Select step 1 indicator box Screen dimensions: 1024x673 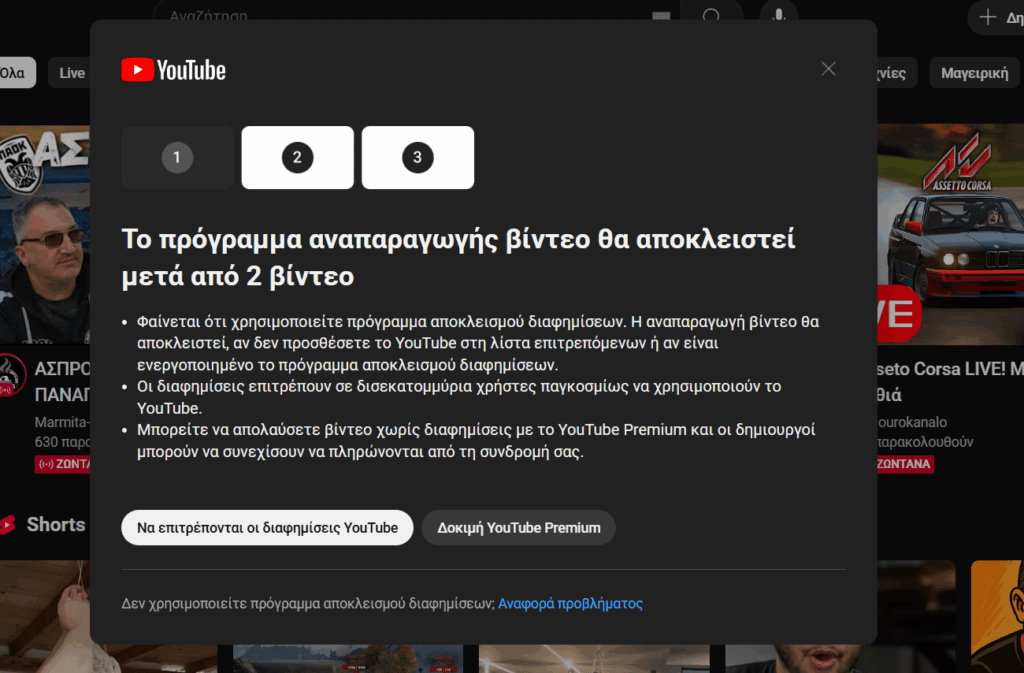click(x=177, y=157)
